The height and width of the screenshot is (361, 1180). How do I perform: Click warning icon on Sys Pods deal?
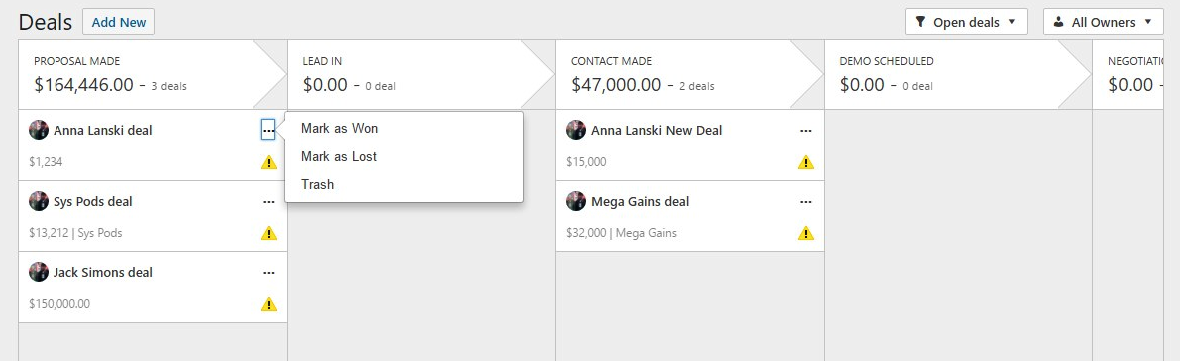click(x=269, y=233)
